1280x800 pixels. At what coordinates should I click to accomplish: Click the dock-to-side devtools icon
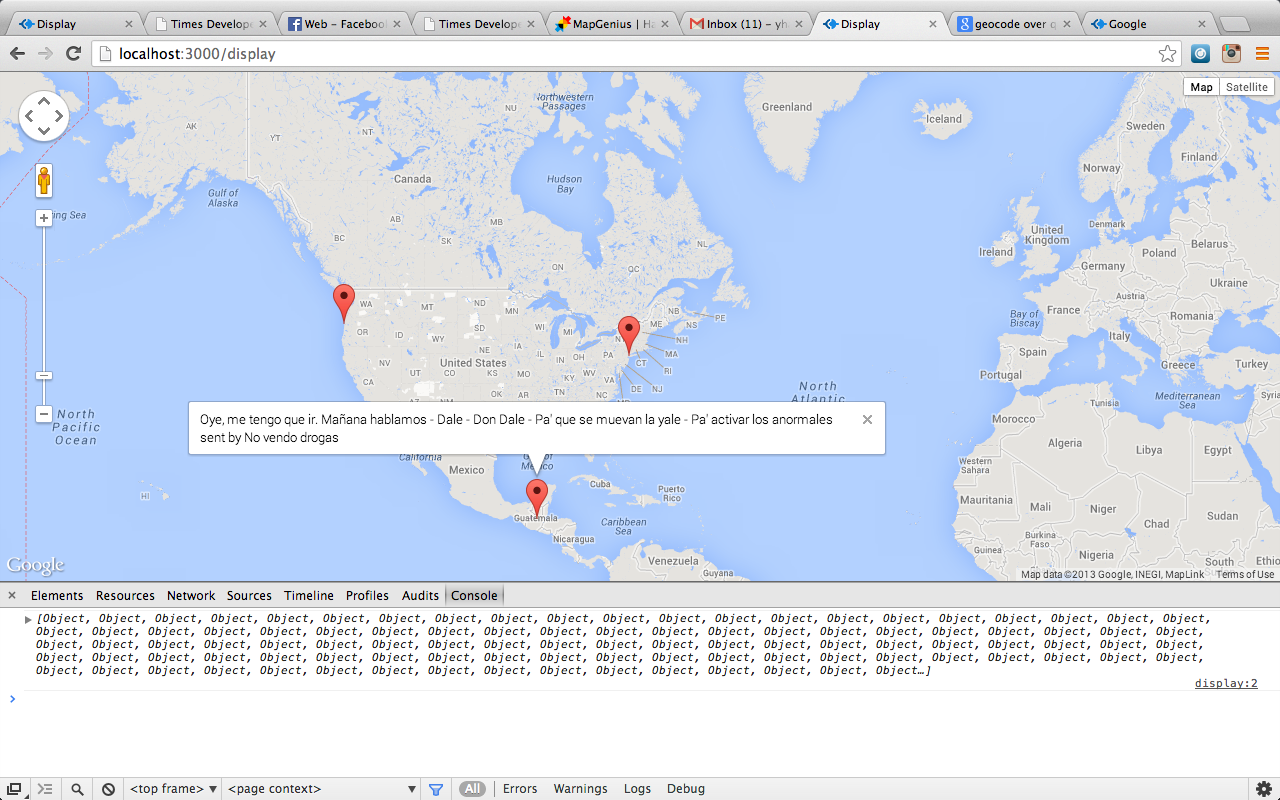point(14,789)
